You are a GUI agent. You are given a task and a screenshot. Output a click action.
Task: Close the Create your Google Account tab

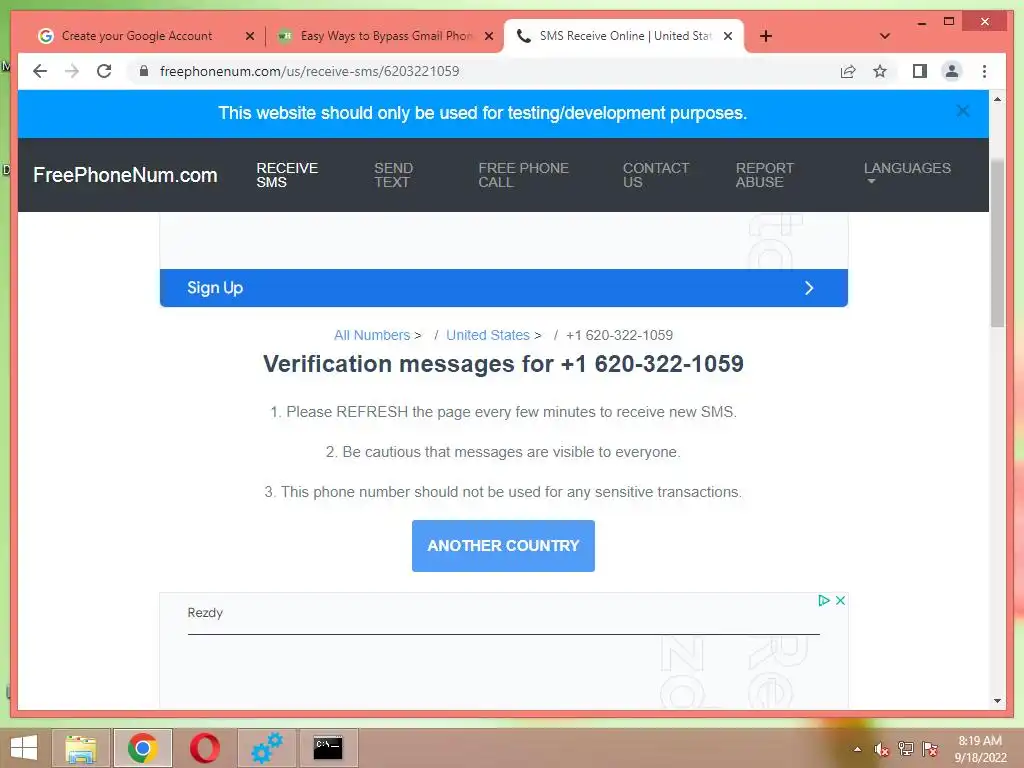click(x=249, y=36)
